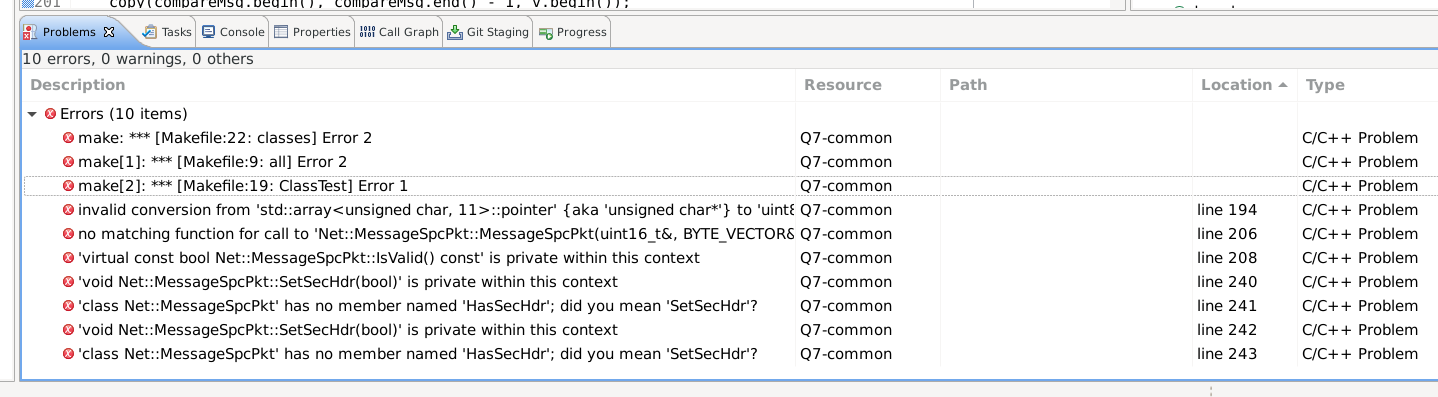Click the Progress view icon

point(545,32)
